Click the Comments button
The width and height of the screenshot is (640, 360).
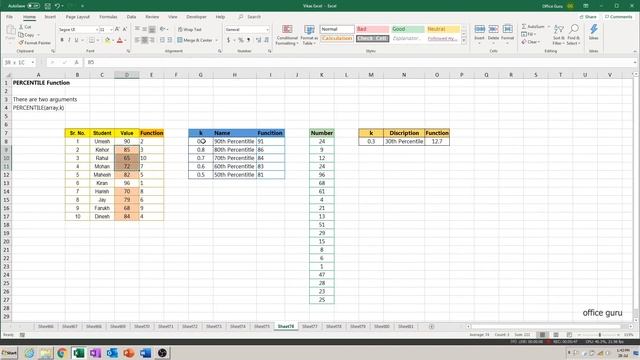point(618,17)
